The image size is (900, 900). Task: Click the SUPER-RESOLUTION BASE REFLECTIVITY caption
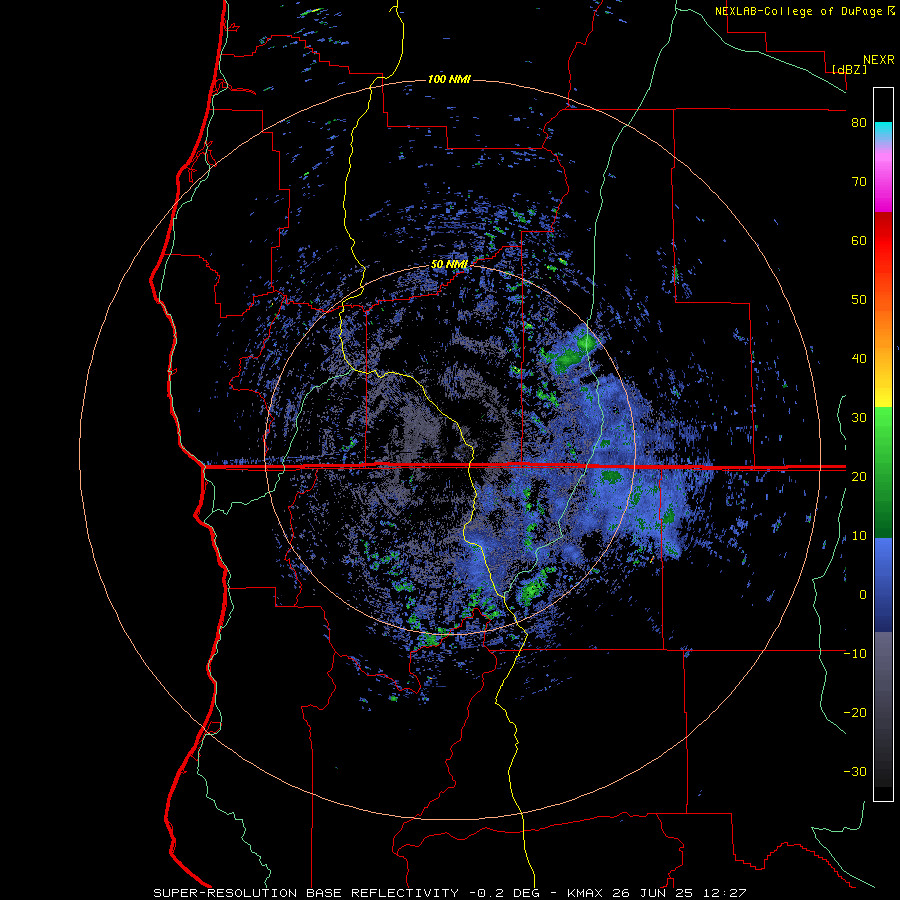coord(306,893)
